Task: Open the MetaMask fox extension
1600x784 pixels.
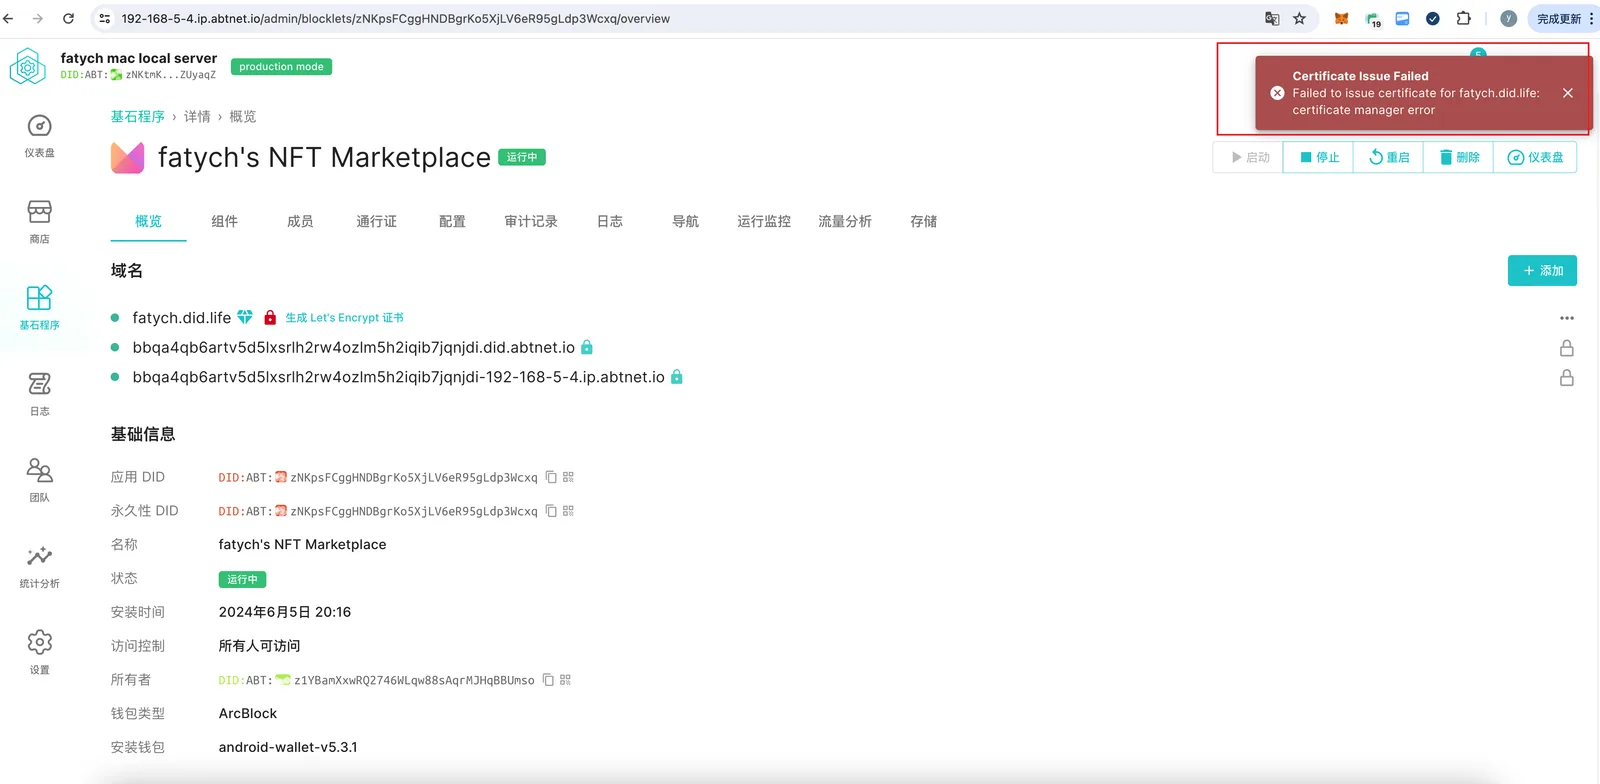Action: (1342, 18)
